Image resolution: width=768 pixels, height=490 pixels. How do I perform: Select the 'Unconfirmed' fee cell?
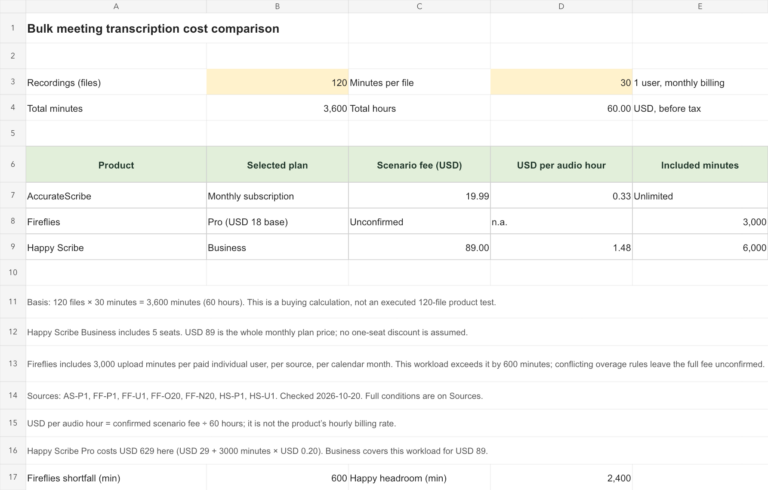419,221
